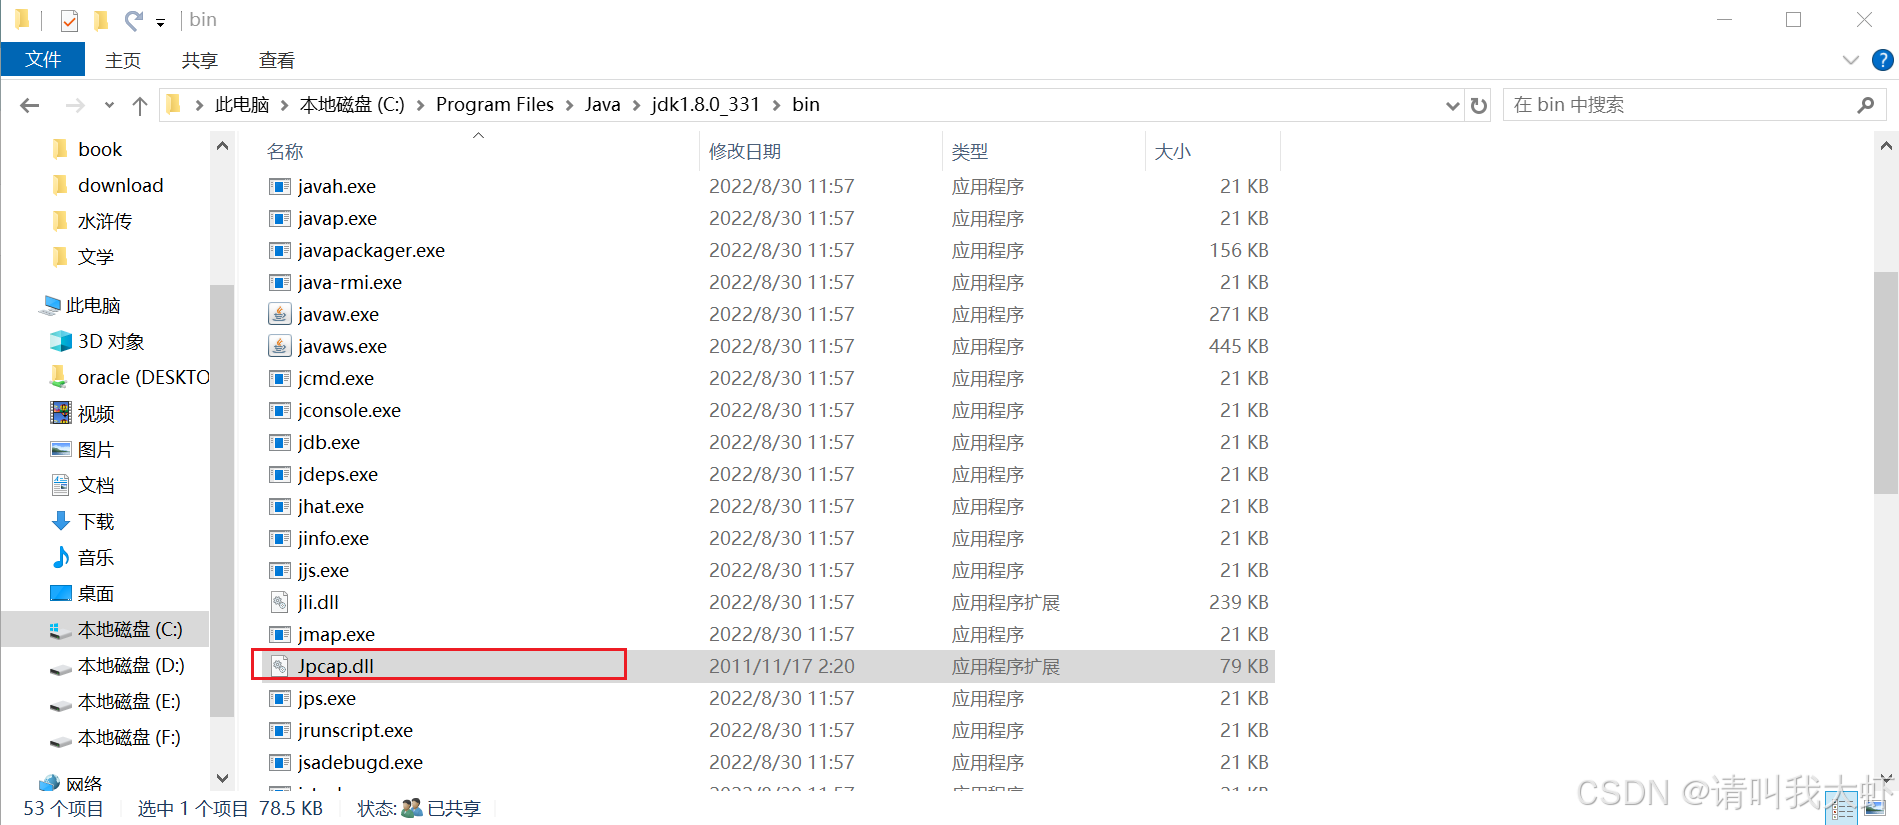
Task: Click the 视频 film icon in sidebar
Action: (x=61, y=413)
